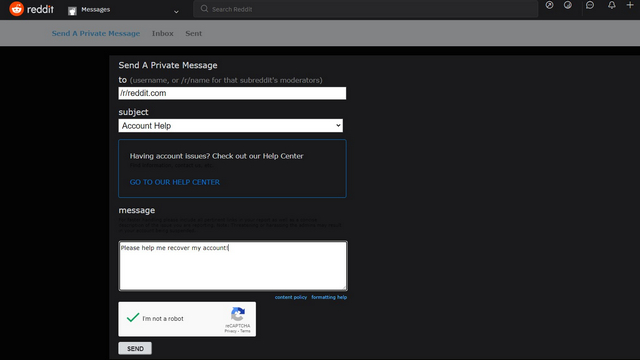Click inside the message text area
Viewport: 640px width, 360px height.
click(x=233, y=266)
